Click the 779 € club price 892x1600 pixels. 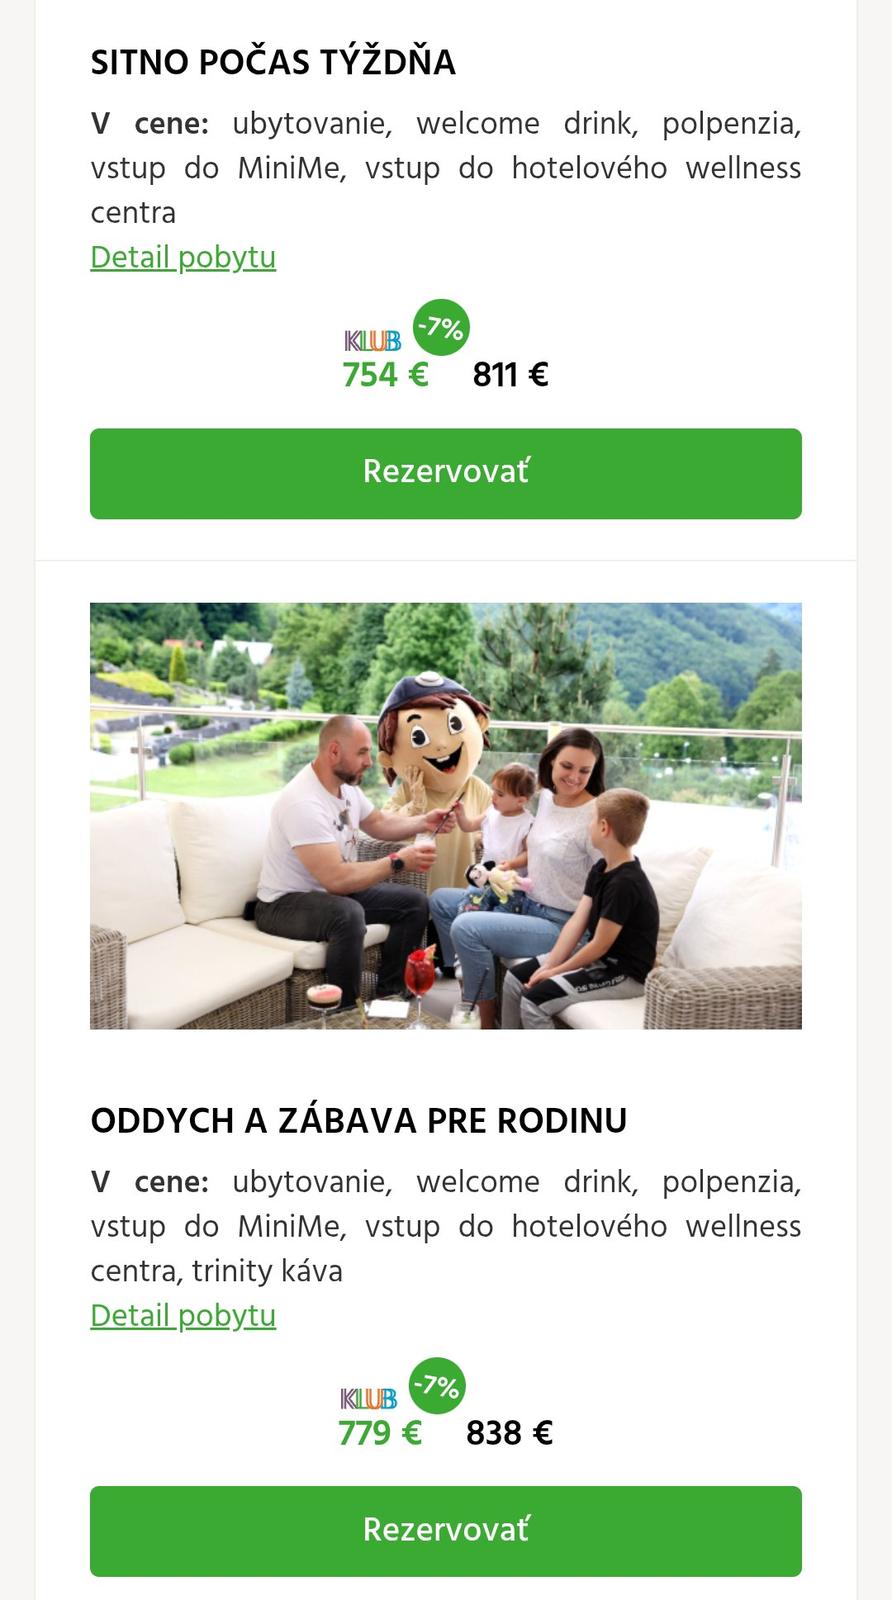coord(380,1433)
